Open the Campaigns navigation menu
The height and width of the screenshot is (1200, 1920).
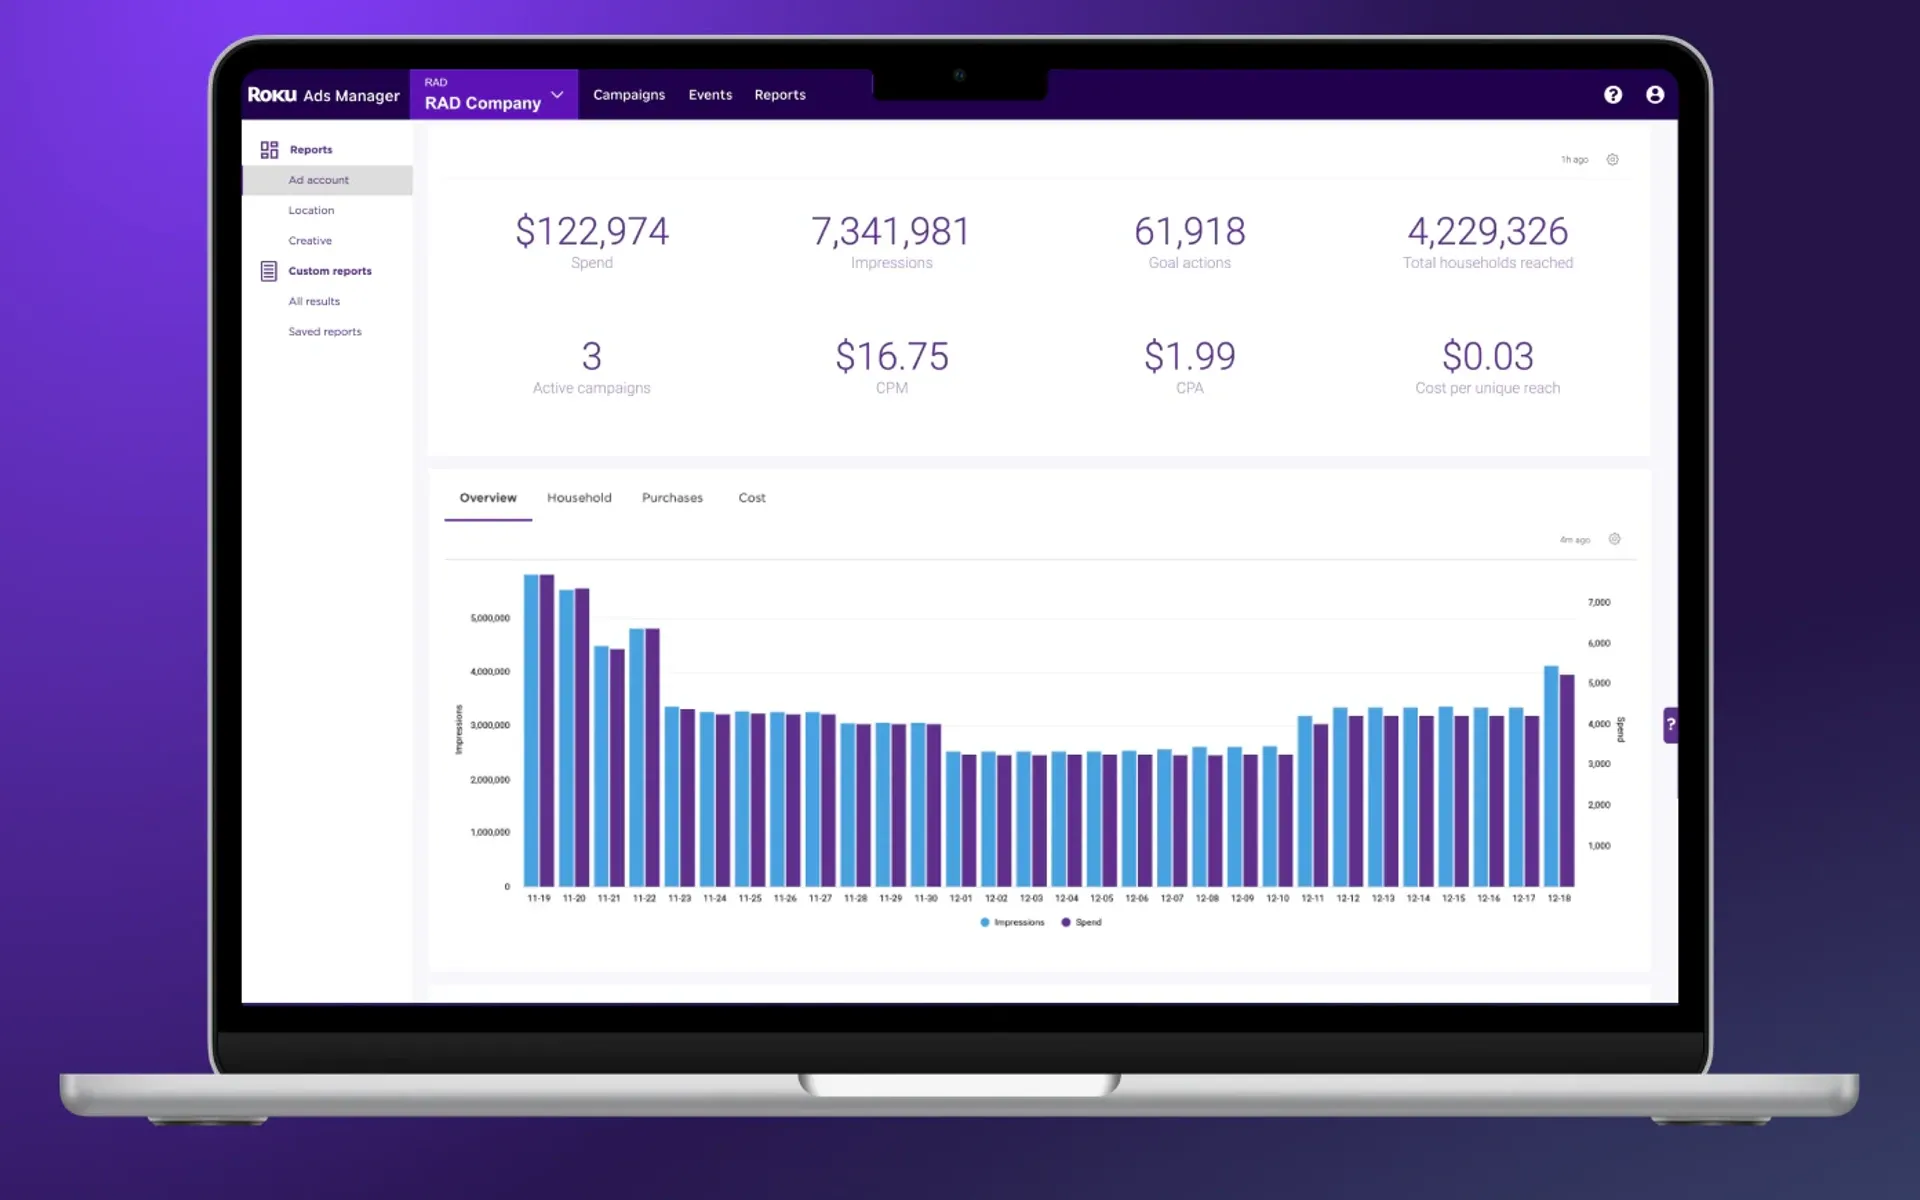(629, 94)
